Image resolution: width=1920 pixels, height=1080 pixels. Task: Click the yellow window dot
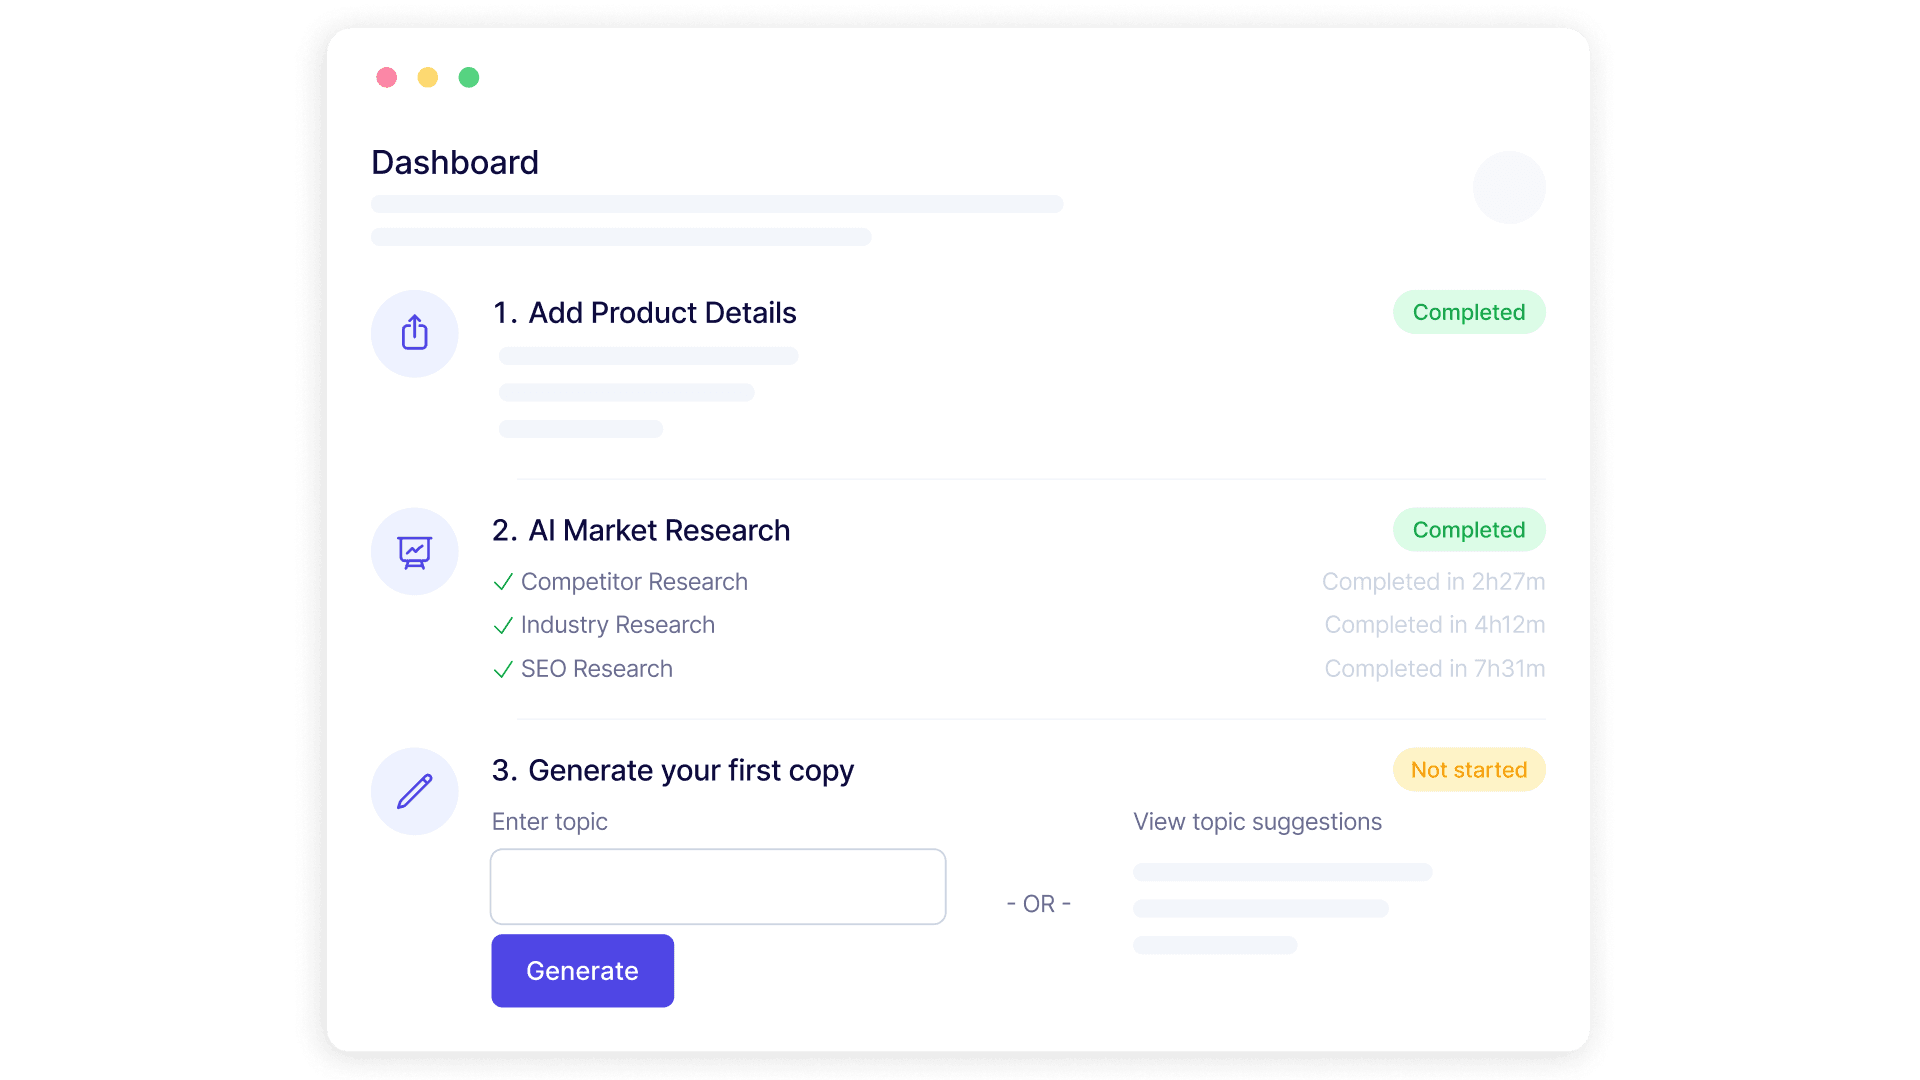(x=428, y=77)
